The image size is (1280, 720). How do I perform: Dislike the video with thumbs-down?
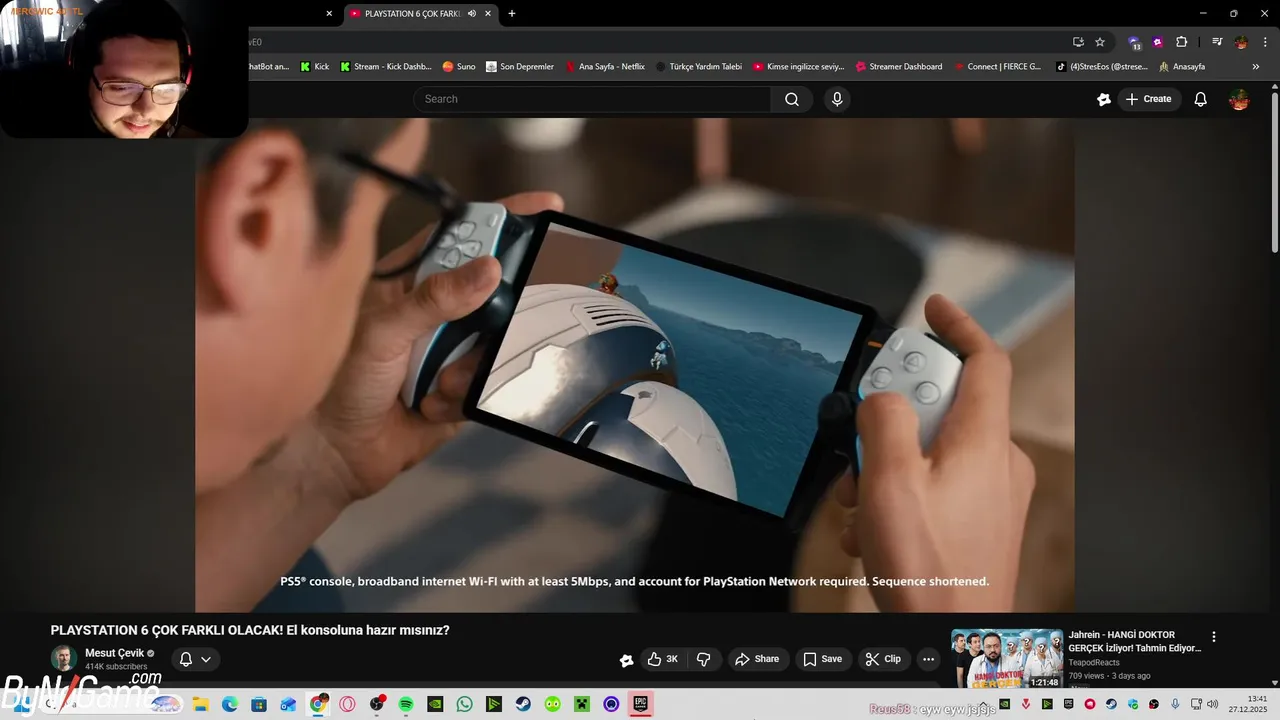(x=704, y=659)
